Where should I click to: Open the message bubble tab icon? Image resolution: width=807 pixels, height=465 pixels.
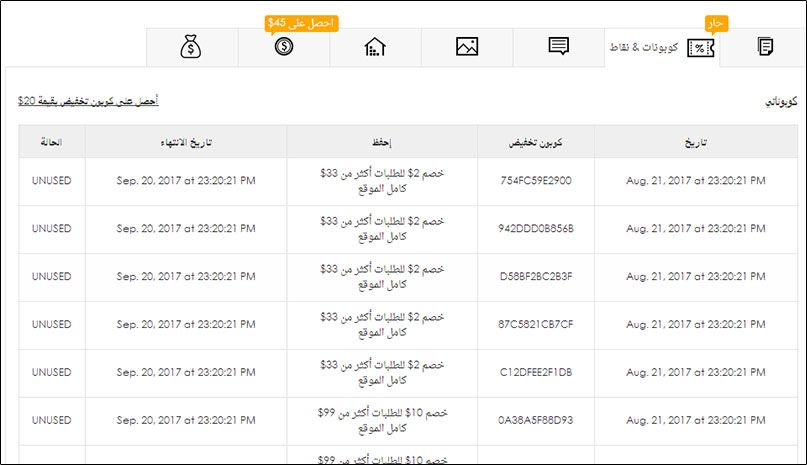pos(558,46)
